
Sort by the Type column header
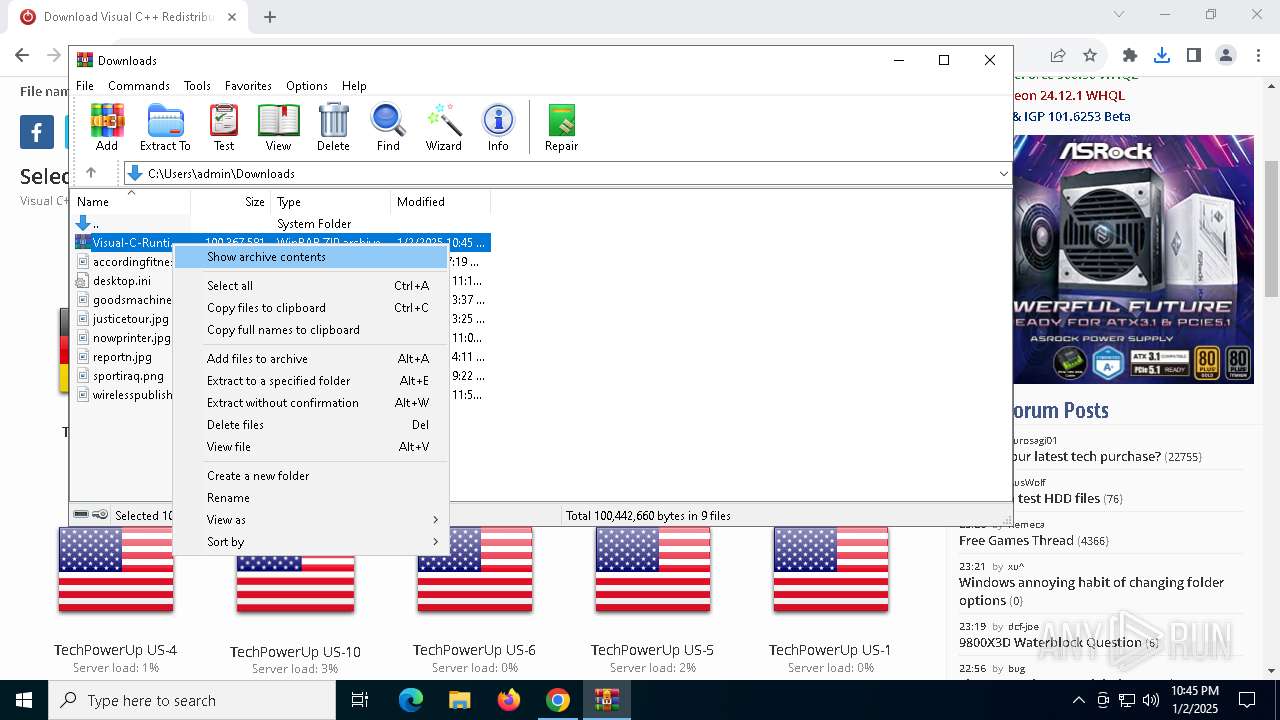pyautogui.click(x=331, y=202)
